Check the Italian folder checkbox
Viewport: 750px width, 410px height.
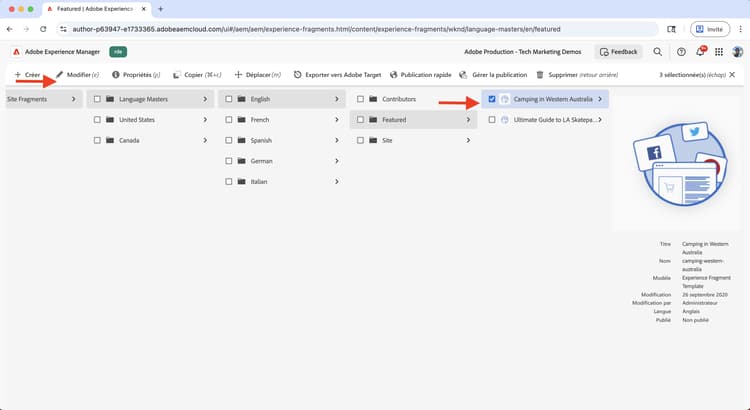click(x=229, y=181)
